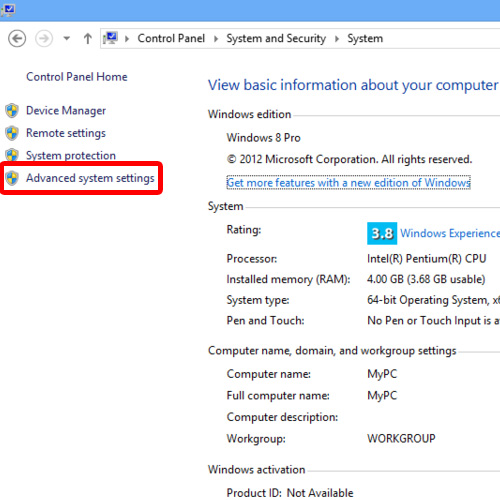Open the Control Panel Home link
Screen dimensions: 500x500
tap(77, 77)
